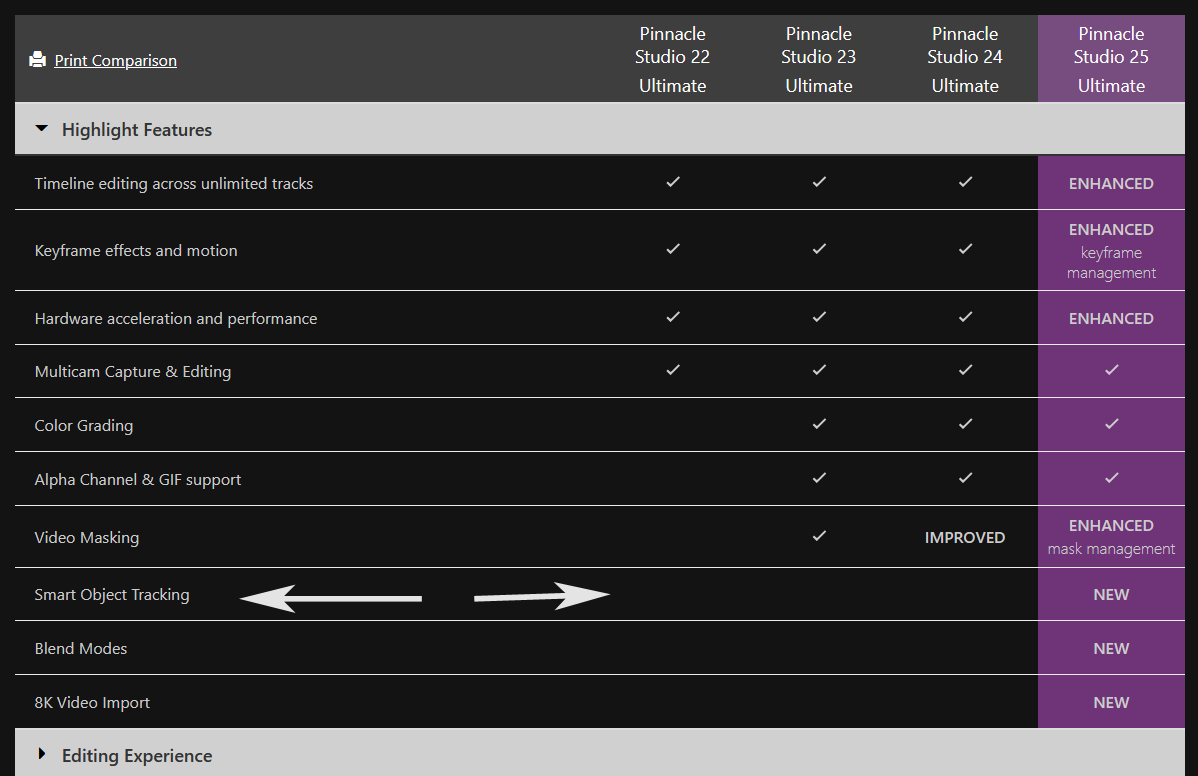The width and height of the screenshot is (1198, 776).
Task: Click the 'Smart Object Tracking' row label
Action: point(112,594)
